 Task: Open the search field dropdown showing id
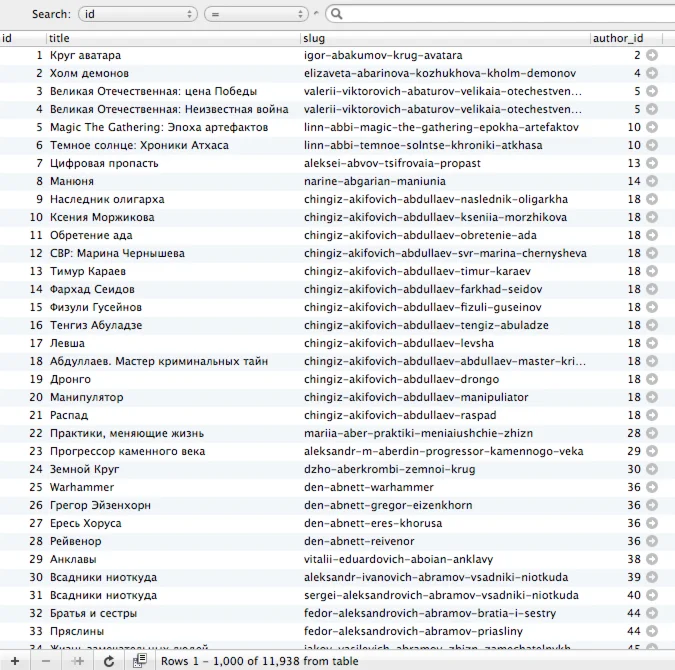pyautogui.click(x=137, y=14)
